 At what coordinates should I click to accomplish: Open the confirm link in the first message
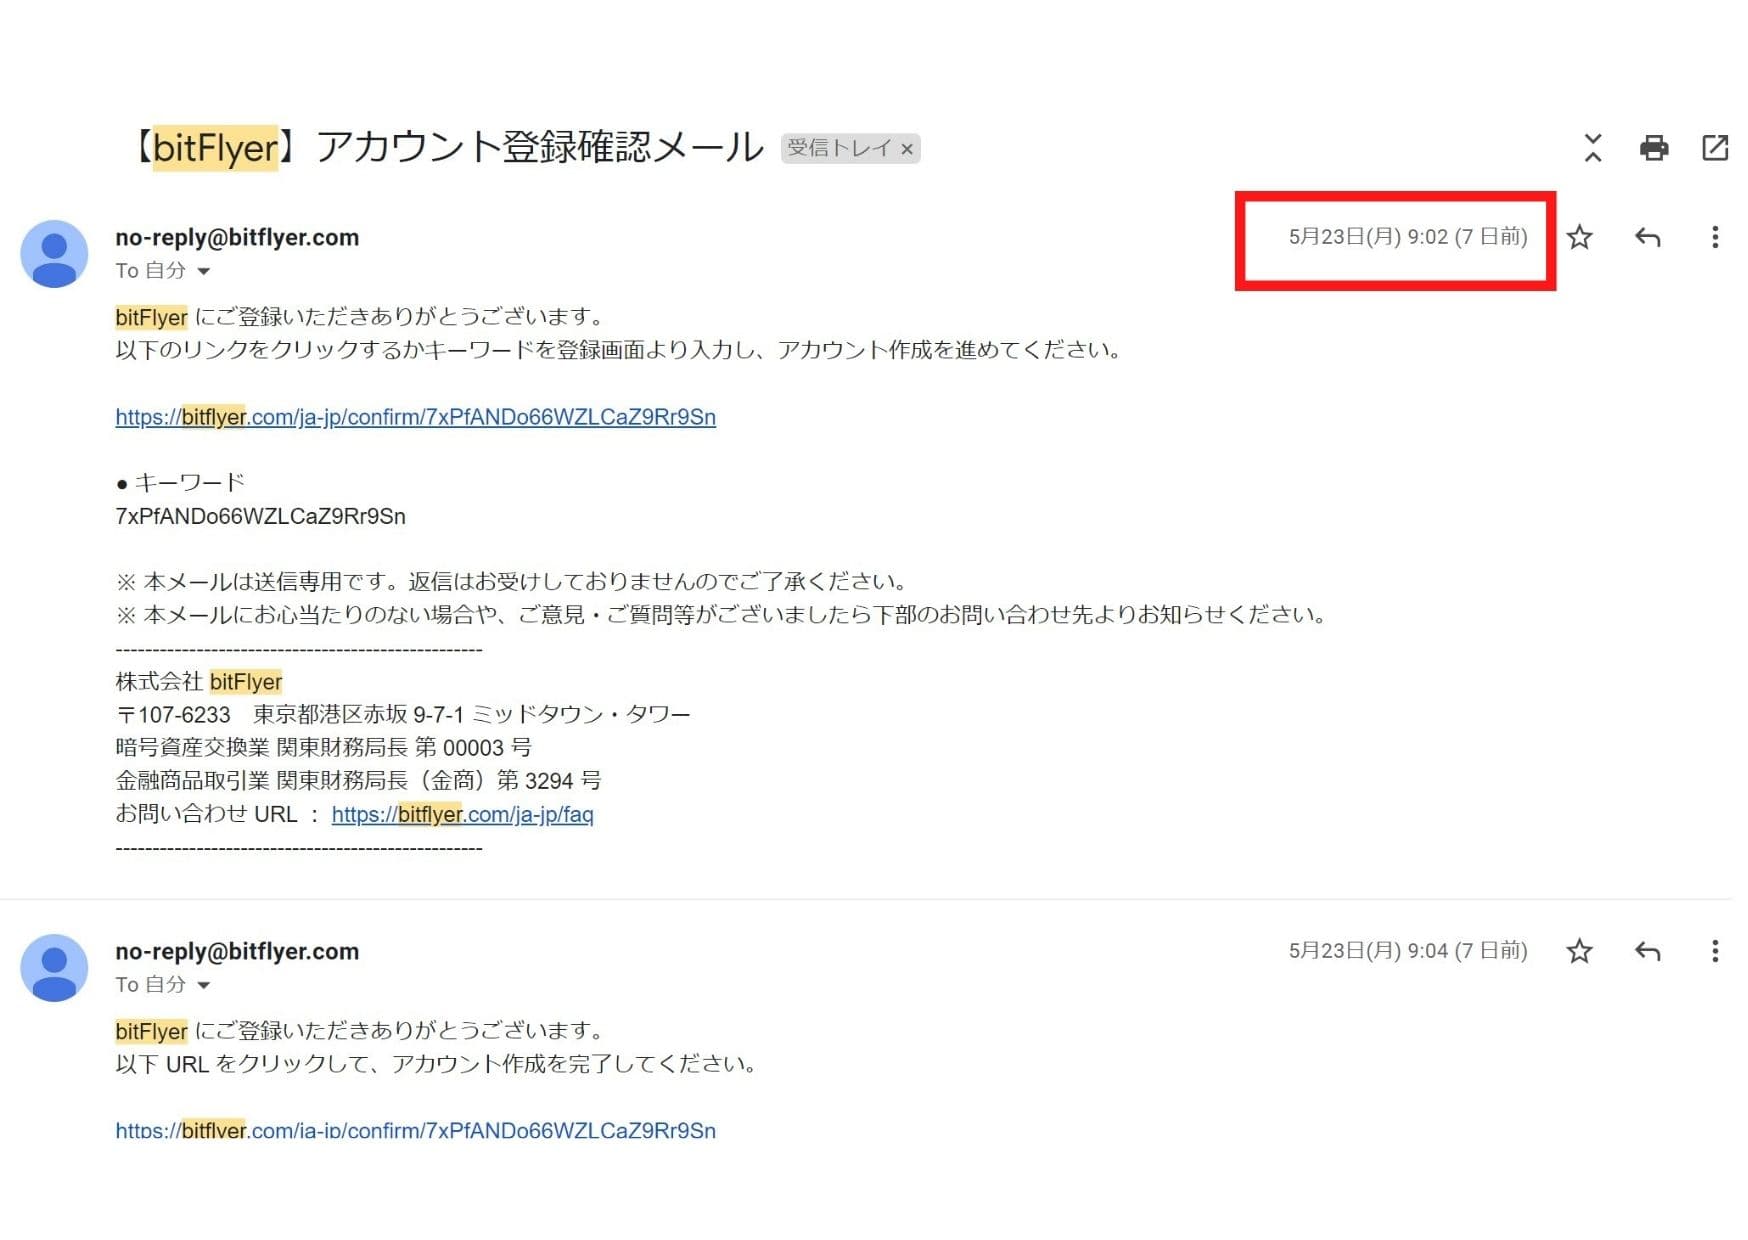tap(415, 417)
